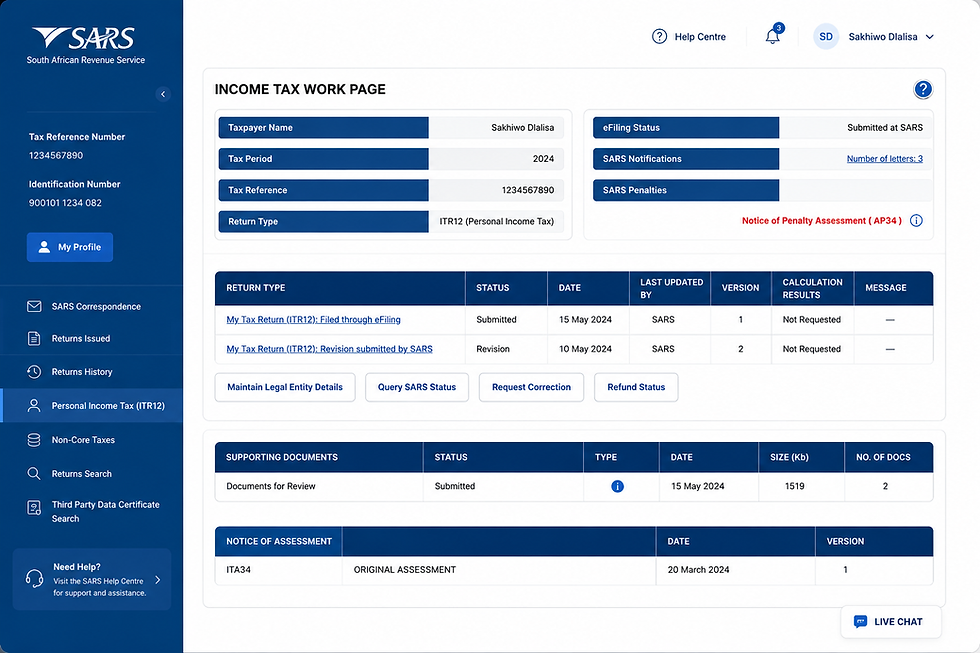Click Maintain Legal Entity Details button

point(285,387)
